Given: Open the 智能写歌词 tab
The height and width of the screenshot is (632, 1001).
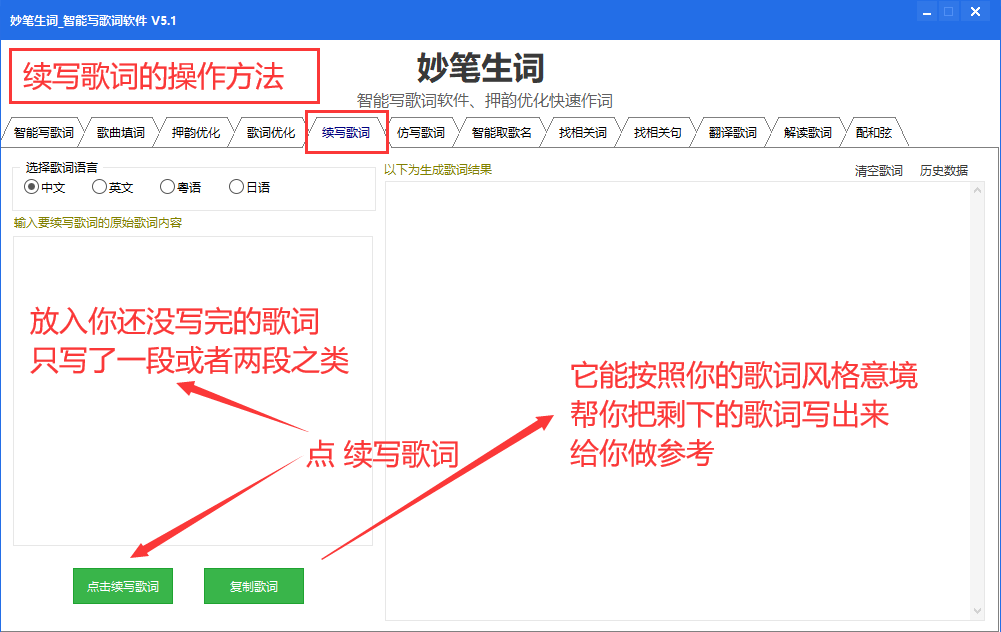Looking at the screenshot, I should (x=43, y=133).
